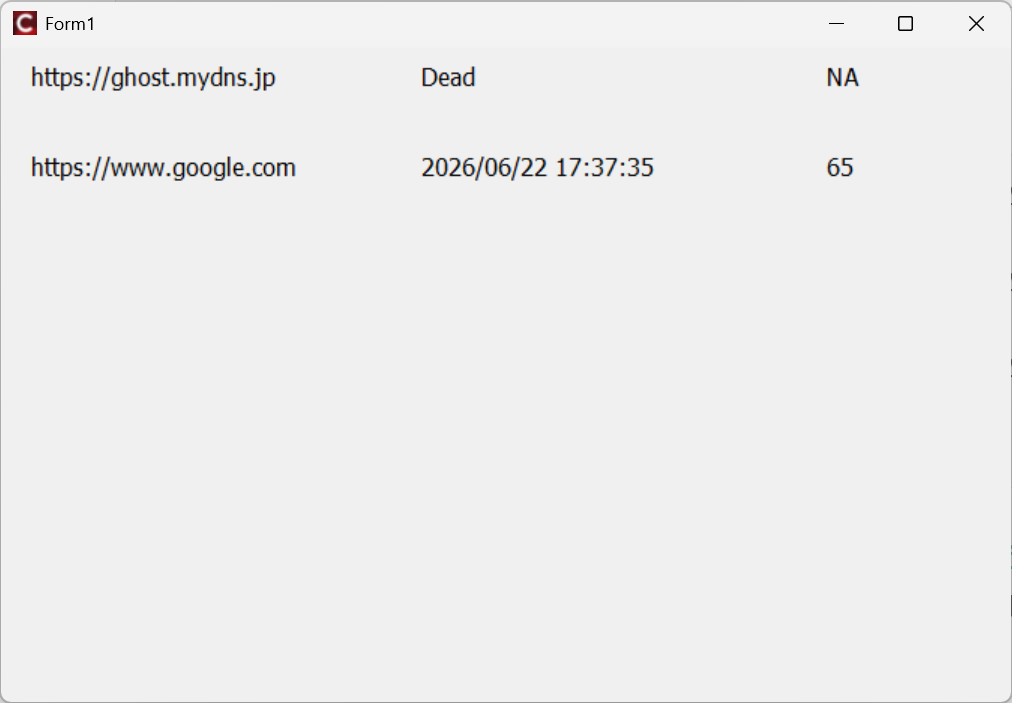
Task: Click blank space between ghost URL and Dead
Action: [x=348, y=78]
